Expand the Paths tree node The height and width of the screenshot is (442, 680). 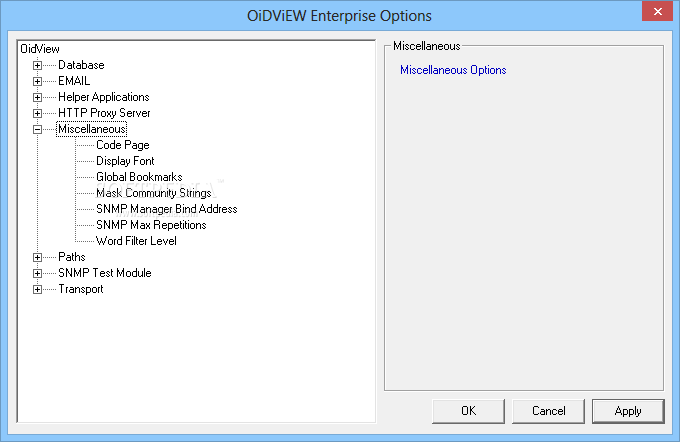(37, 258)
